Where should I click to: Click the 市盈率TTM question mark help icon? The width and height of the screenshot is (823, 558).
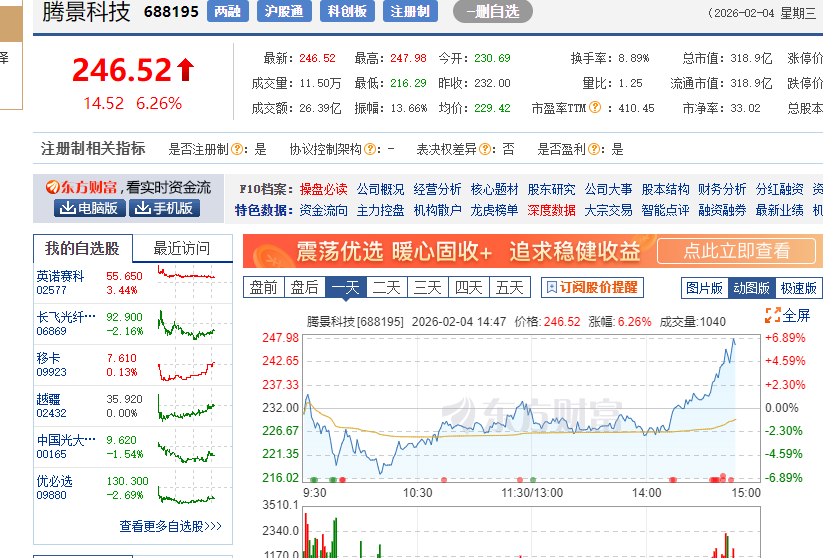tap(595, 107)
